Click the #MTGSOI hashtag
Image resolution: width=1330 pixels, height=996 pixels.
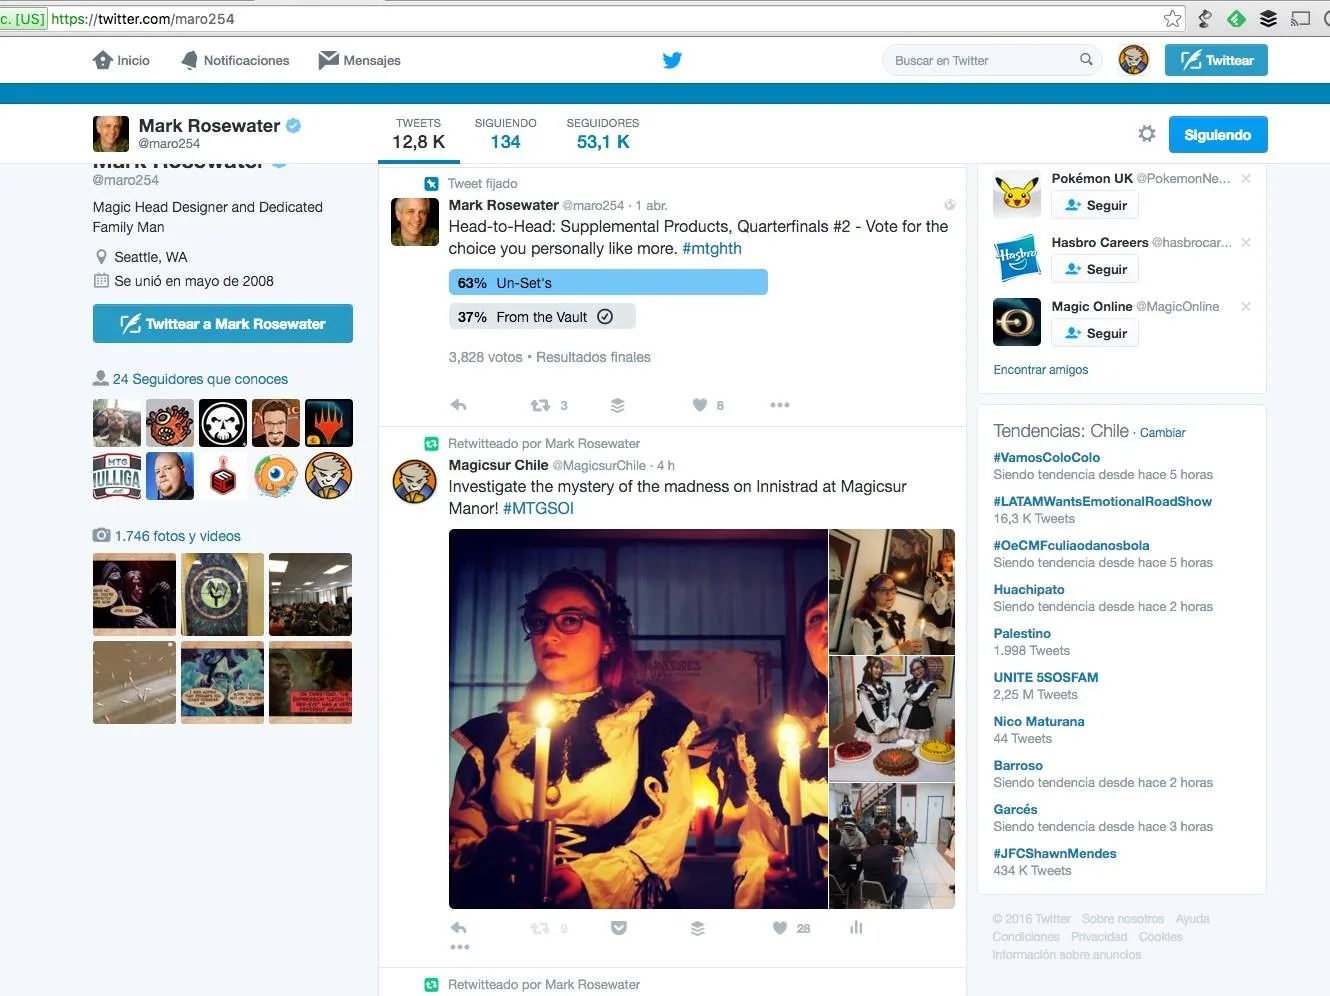(x=538, y=508)
